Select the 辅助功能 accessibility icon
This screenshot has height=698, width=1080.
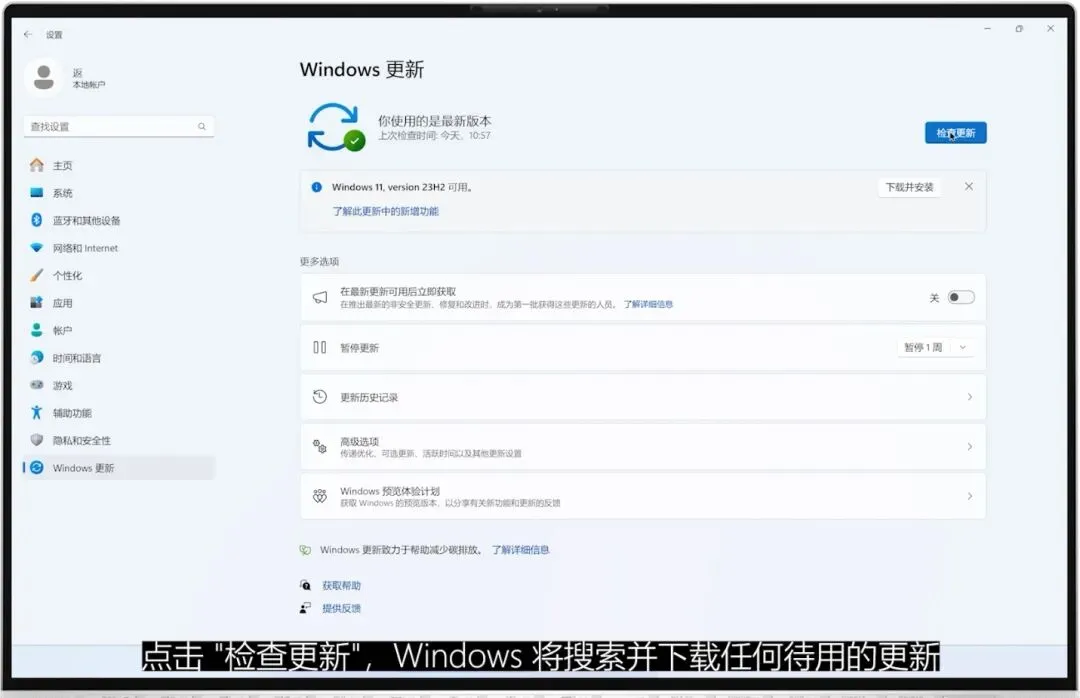37,413
